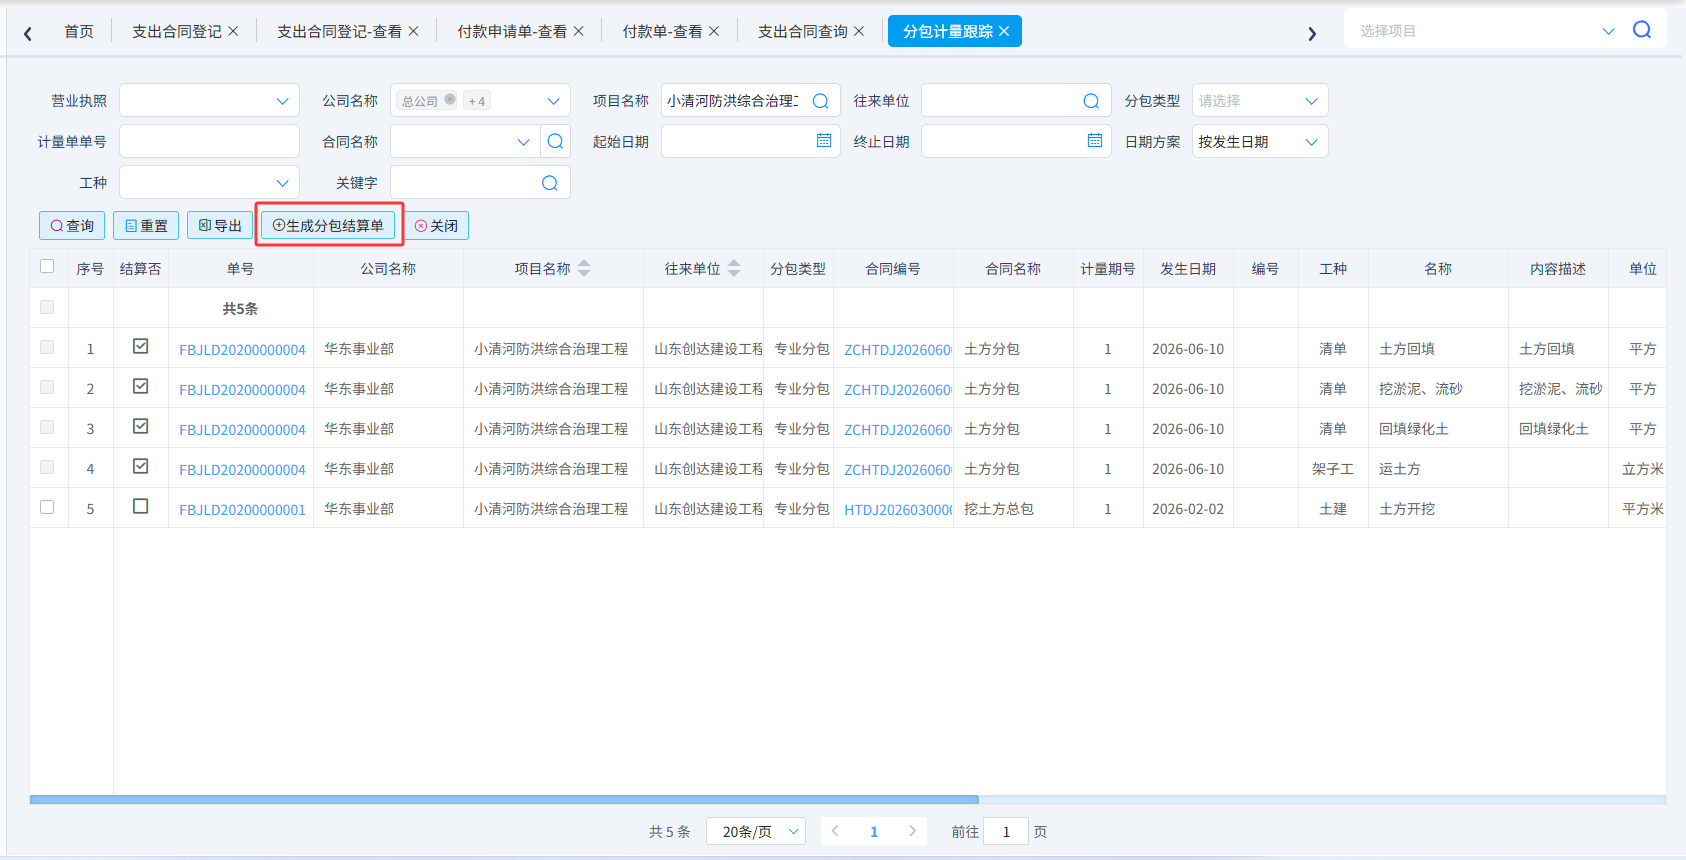Open the calendar icon for 终止日期
This screenshot has height=860, width=1686.
[x=1095, y=141]
